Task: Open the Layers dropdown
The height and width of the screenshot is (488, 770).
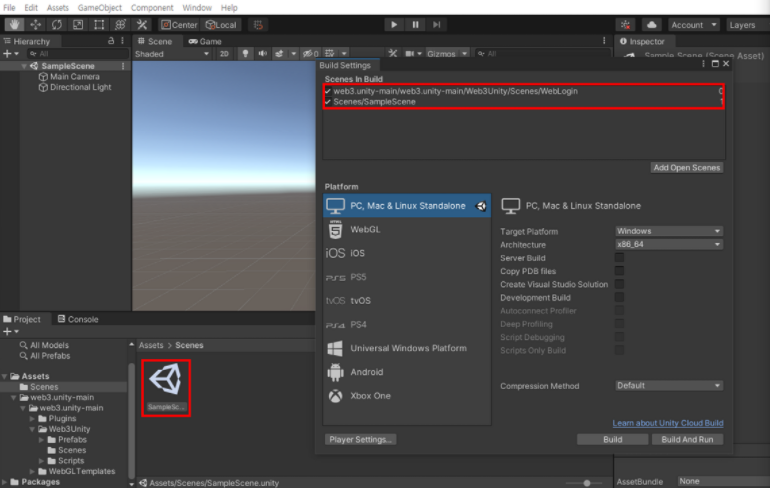Action: 746,25
